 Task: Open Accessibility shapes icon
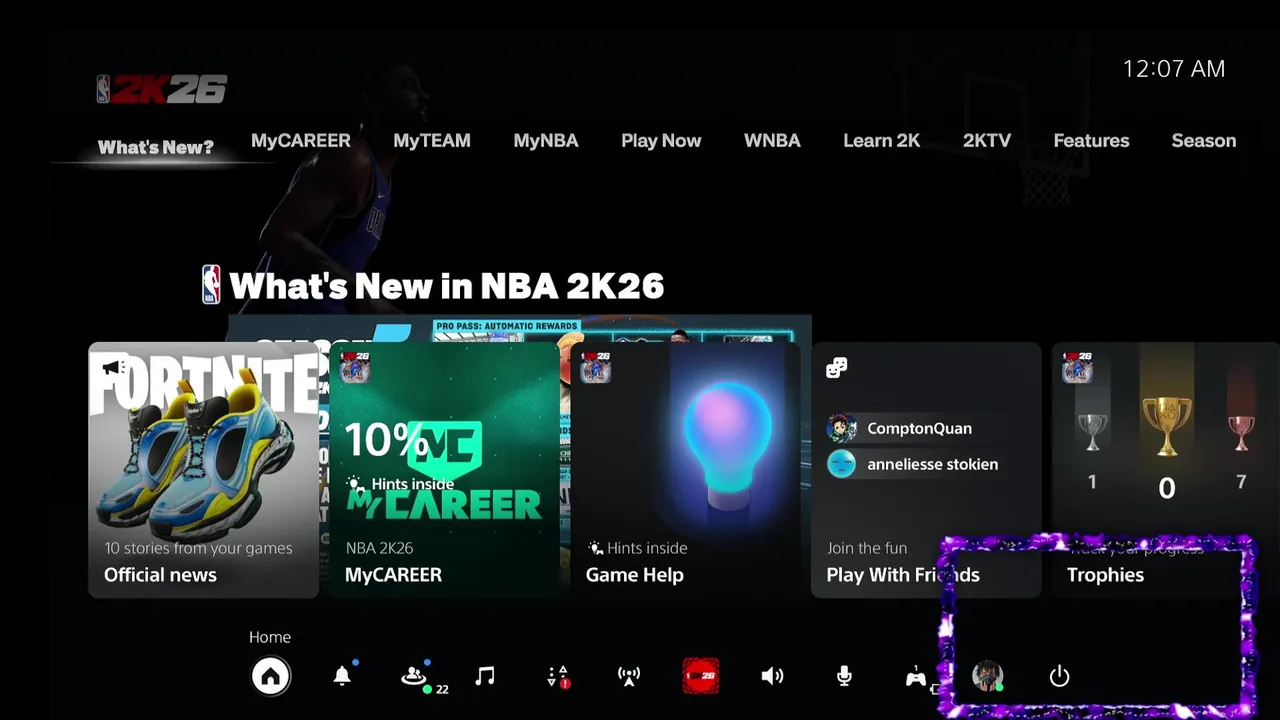pyautogui.click(x=558, y=677)
